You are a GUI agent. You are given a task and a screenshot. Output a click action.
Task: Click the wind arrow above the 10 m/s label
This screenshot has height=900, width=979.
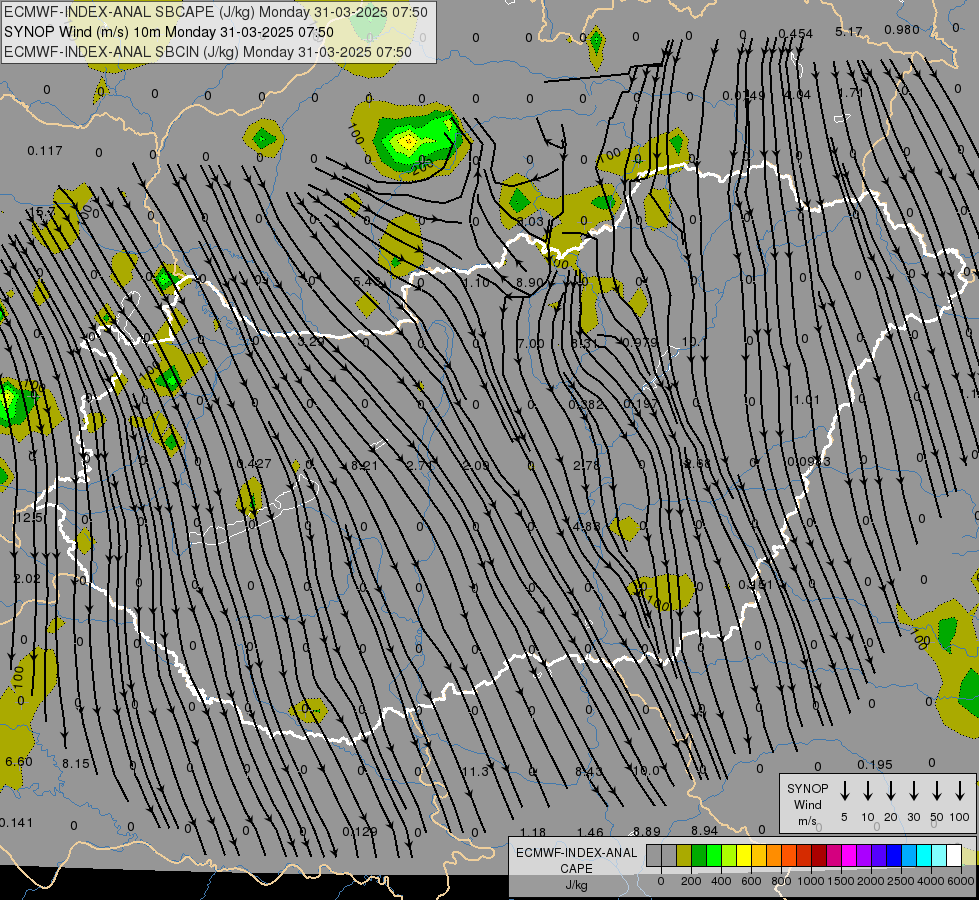[867, 791]
